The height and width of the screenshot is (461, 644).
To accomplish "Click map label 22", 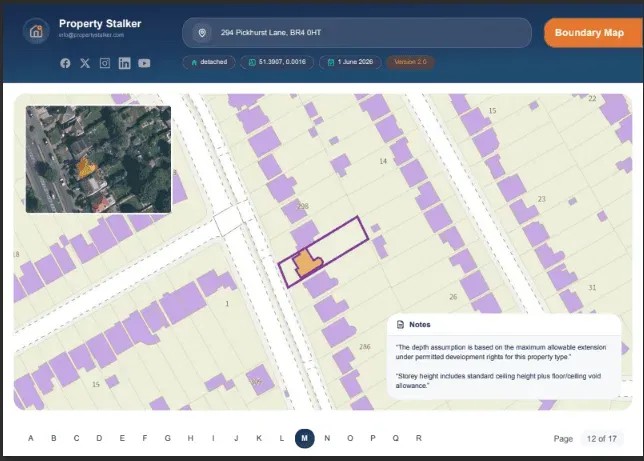I will [x=592, y=99].
